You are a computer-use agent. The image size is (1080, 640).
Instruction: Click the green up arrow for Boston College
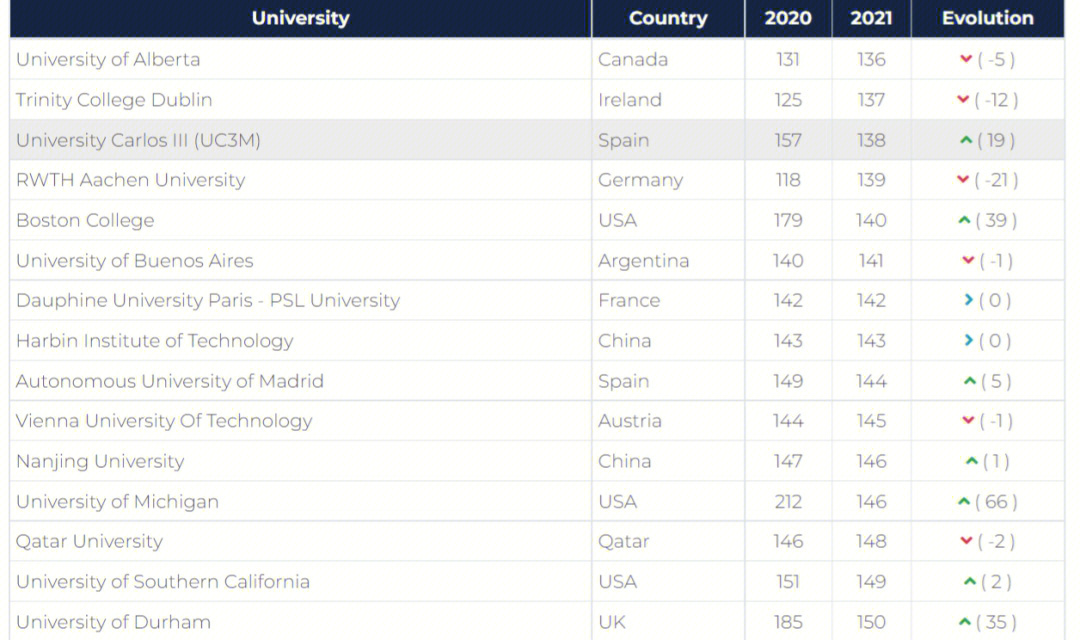click(964, 220)
